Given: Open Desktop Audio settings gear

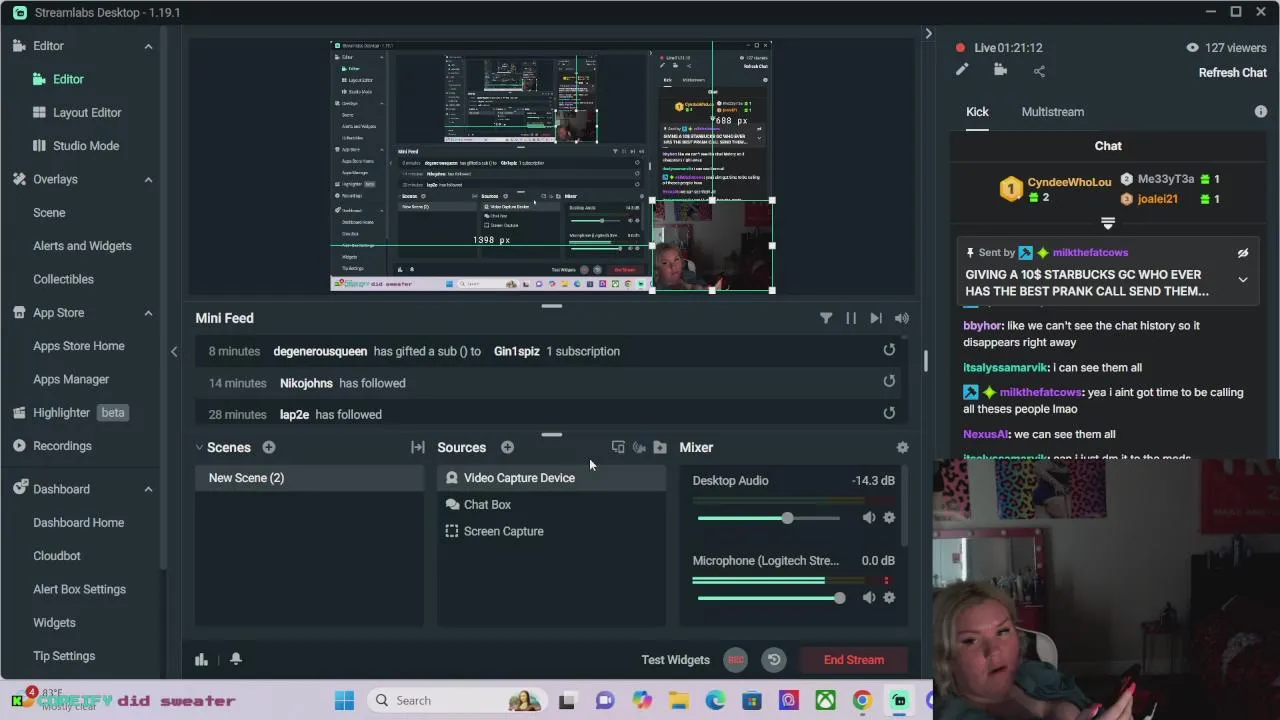Looking at the screenshot, I should point(889,517).
